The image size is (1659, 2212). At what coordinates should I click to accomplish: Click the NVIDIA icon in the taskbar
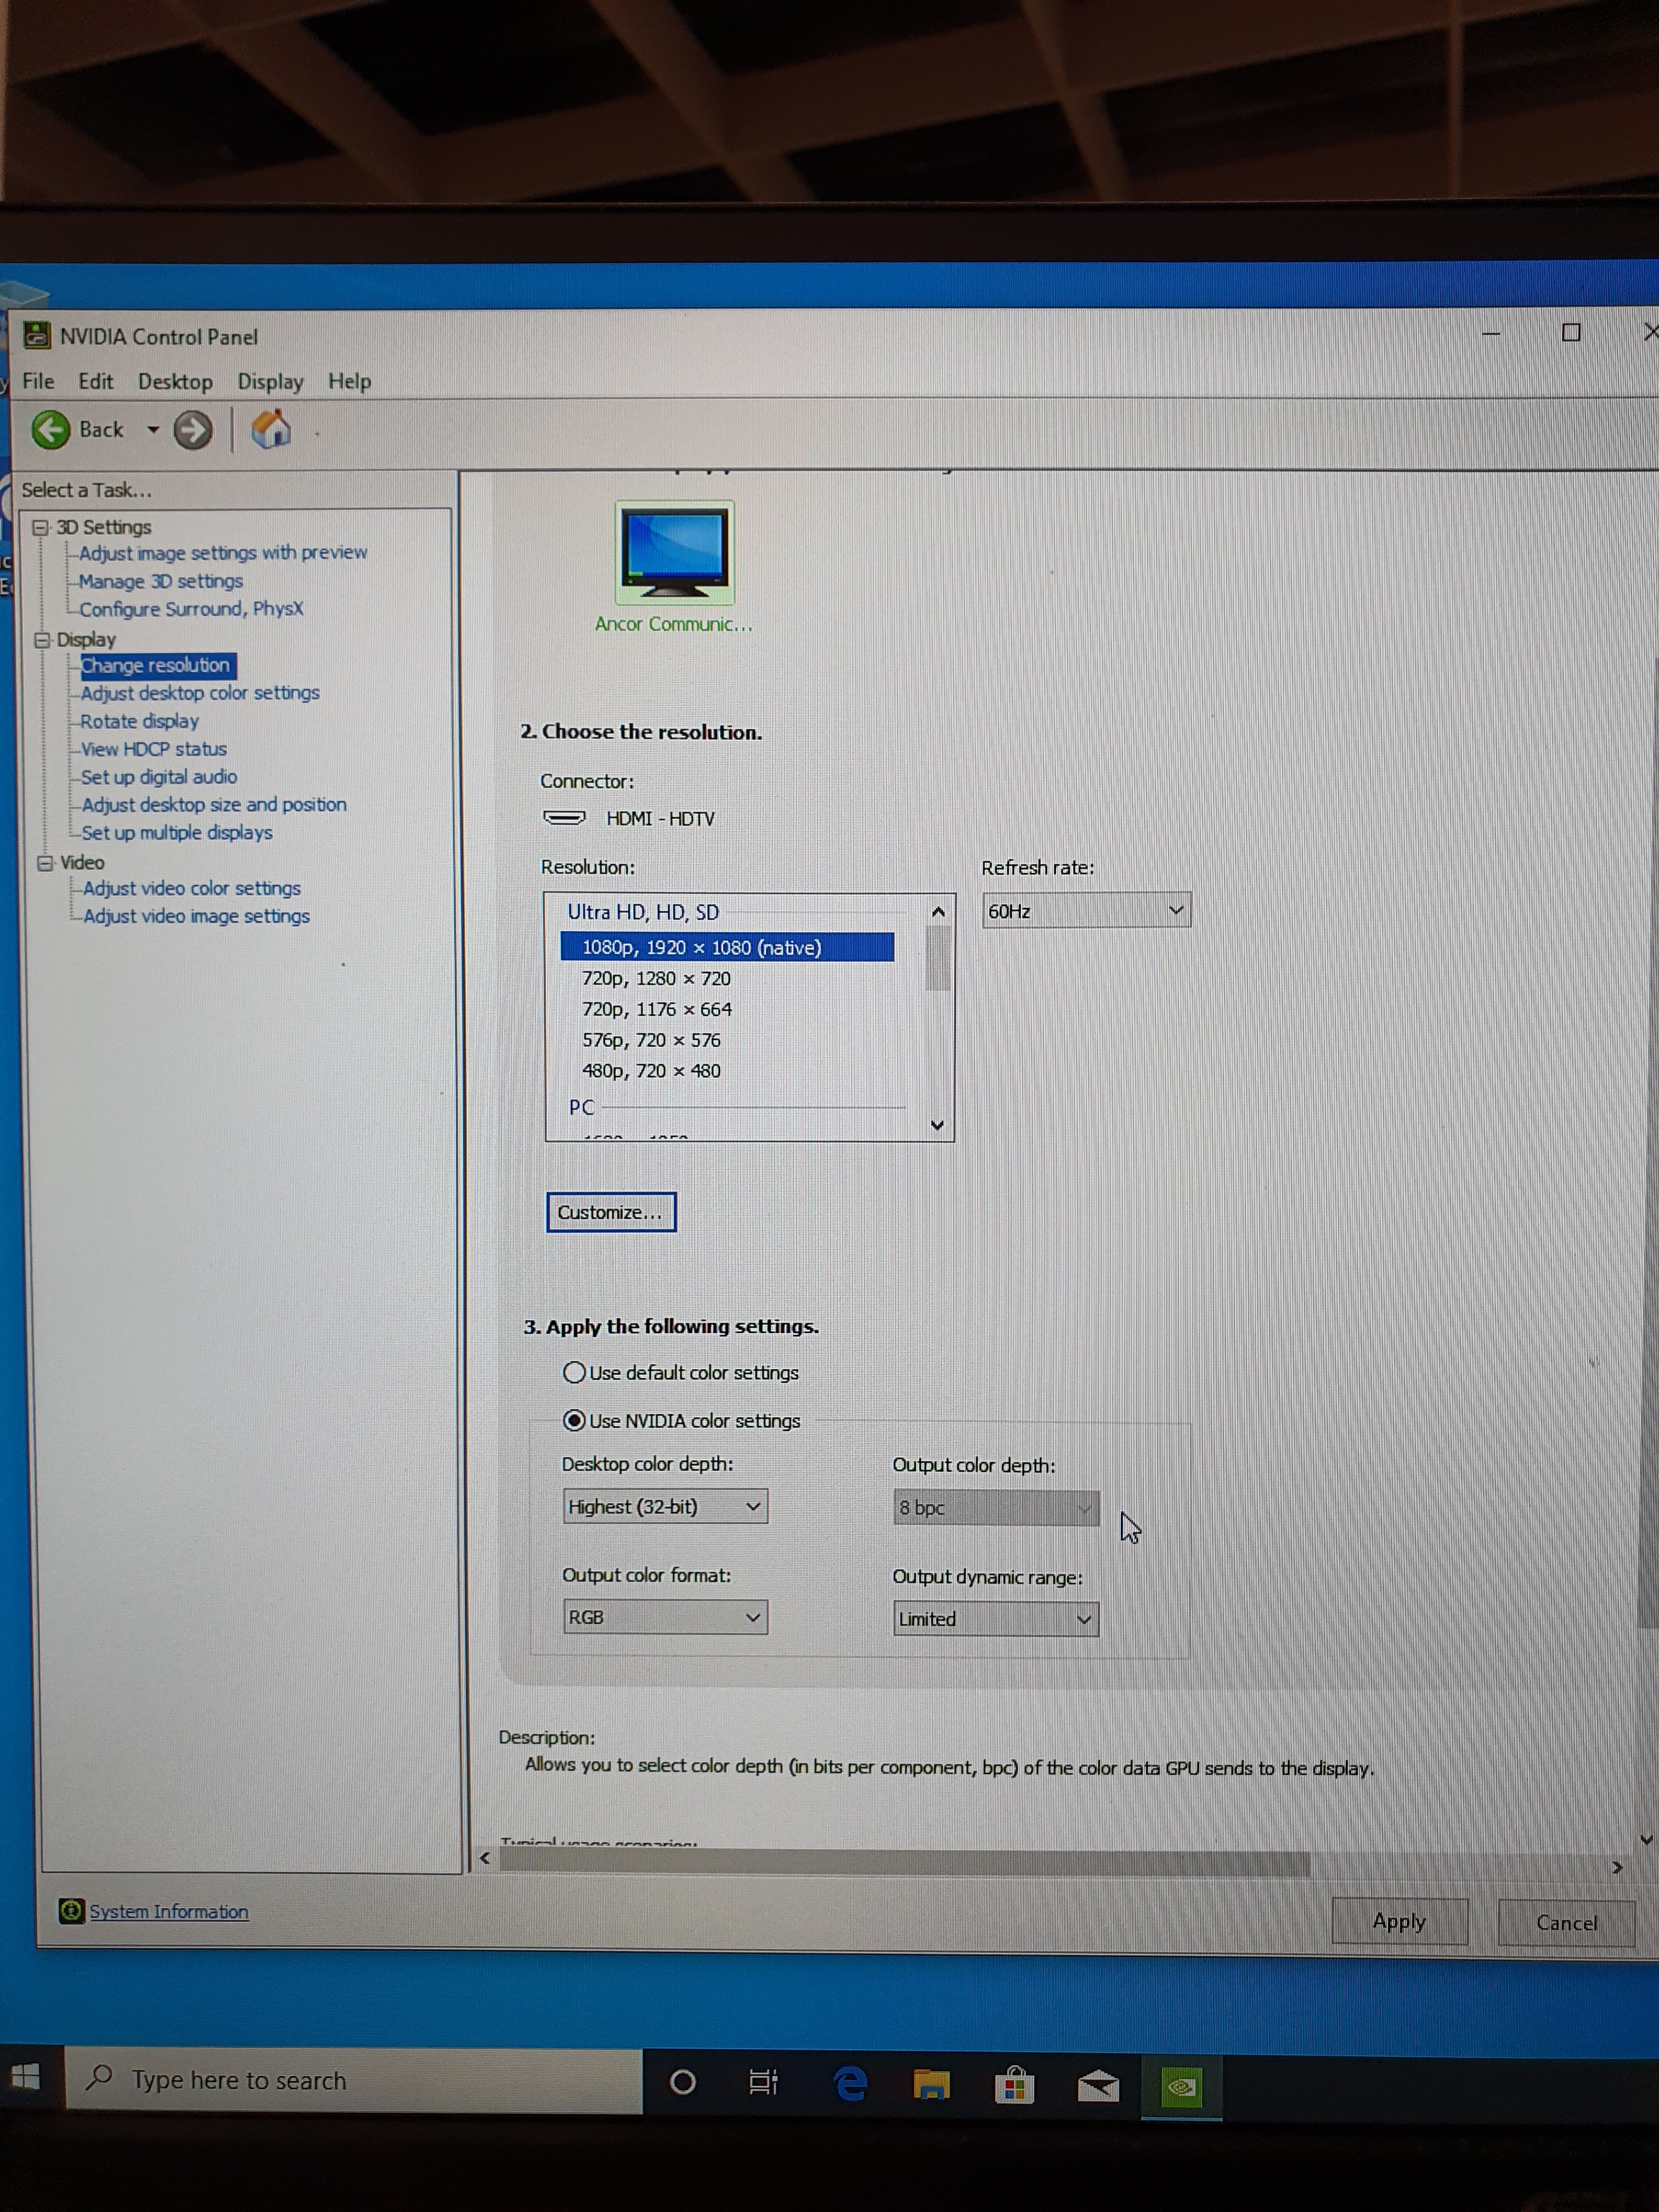pos(1181,2086)
